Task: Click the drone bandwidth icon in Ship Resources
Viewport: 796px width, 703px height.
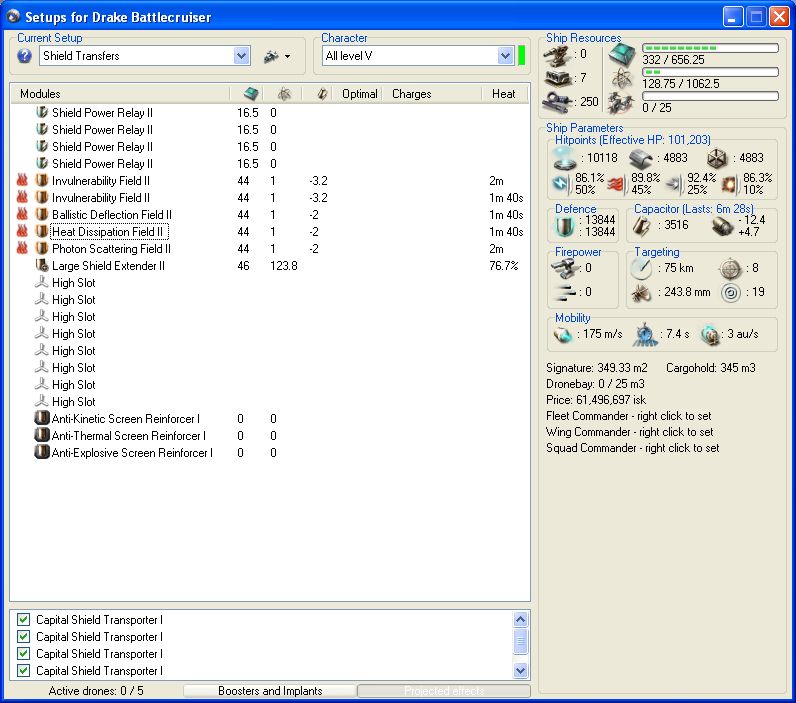Action: point(621,103)
